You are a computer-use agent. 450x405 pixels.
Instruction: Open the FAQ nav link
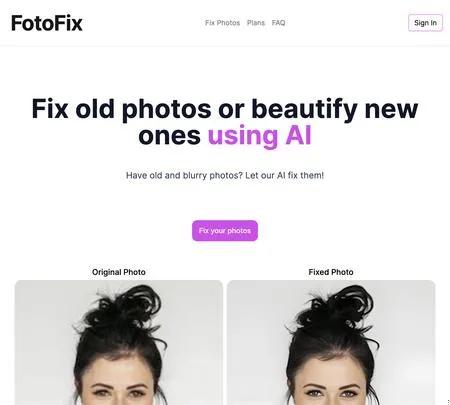click(x=278, y=23)
